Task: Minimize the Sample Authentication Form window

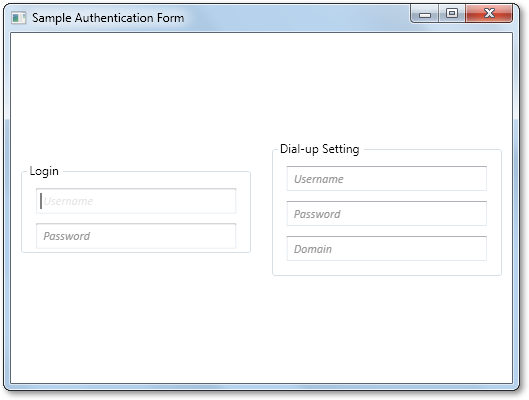Action: (x=425, y=14)
